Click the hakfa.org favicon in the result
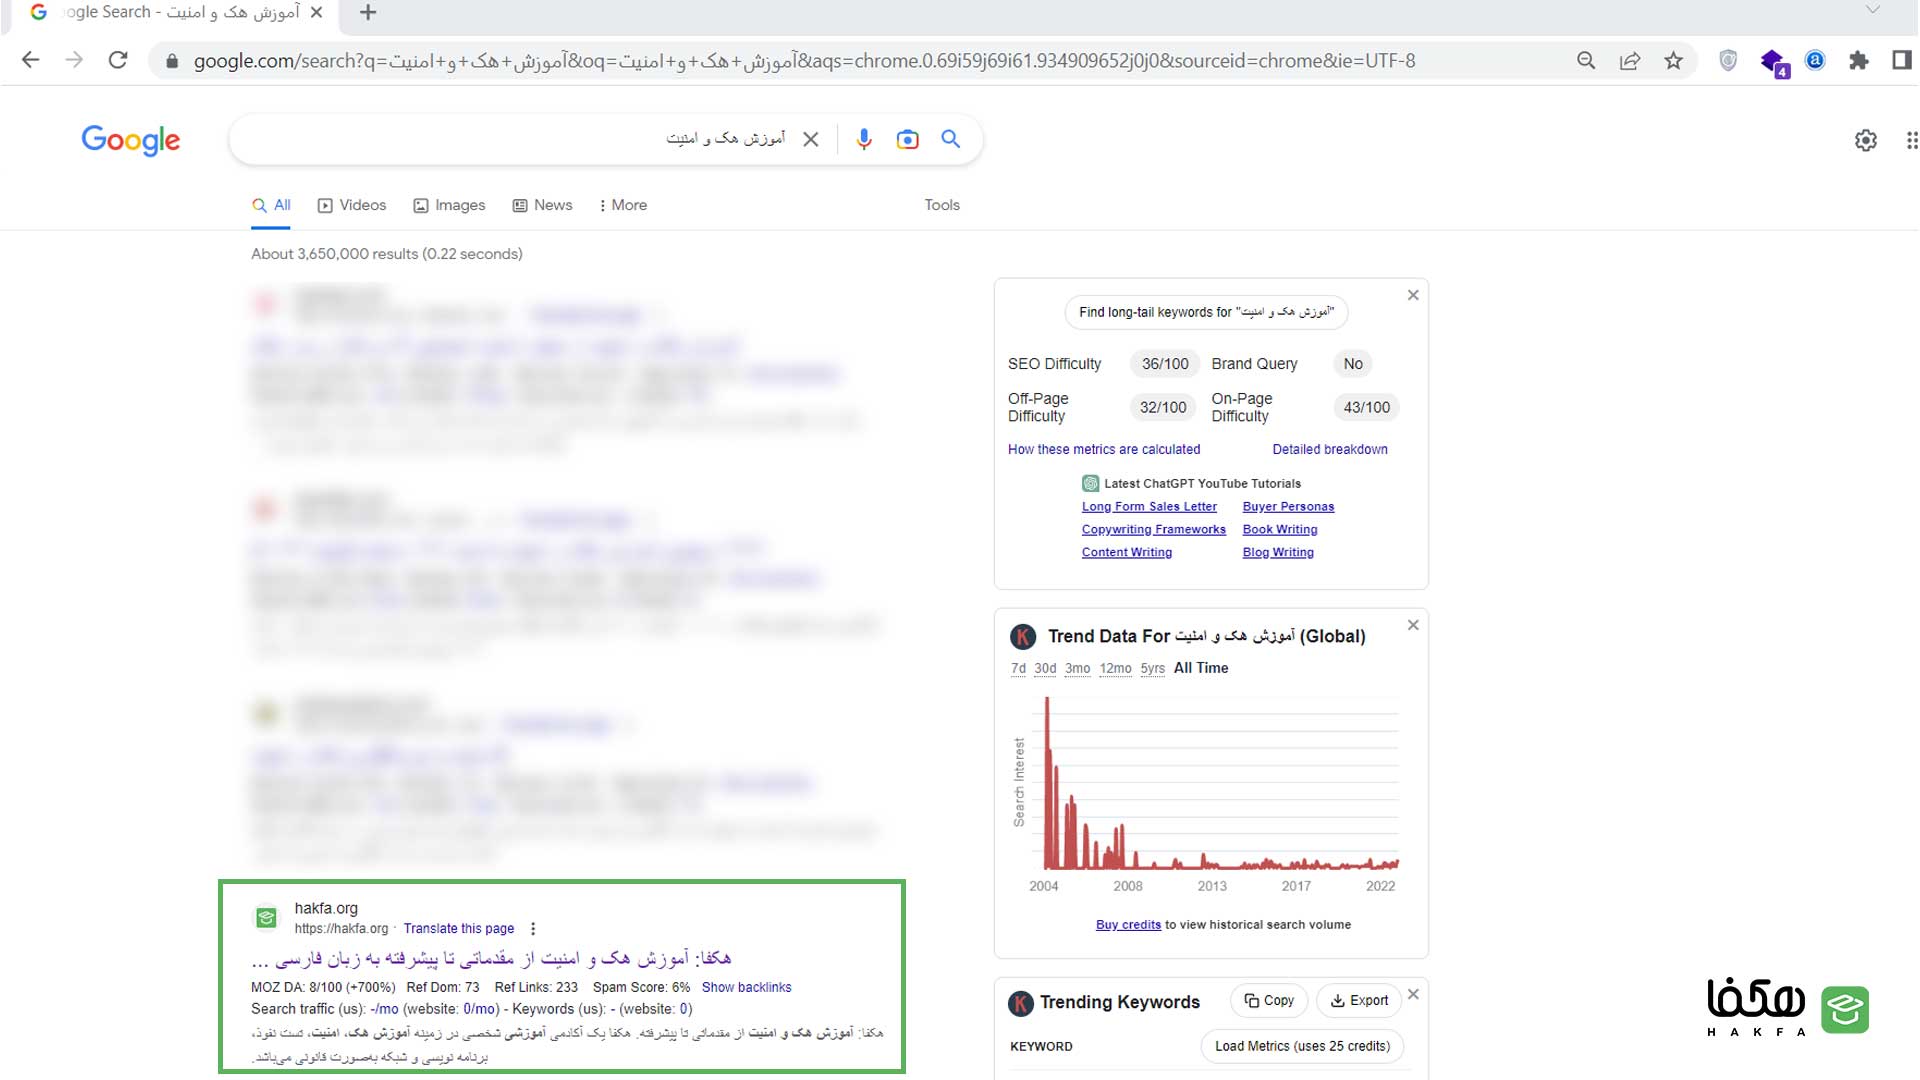Image resolution: width=1920 pixels, height=1080 pixels. pos(266,917)
